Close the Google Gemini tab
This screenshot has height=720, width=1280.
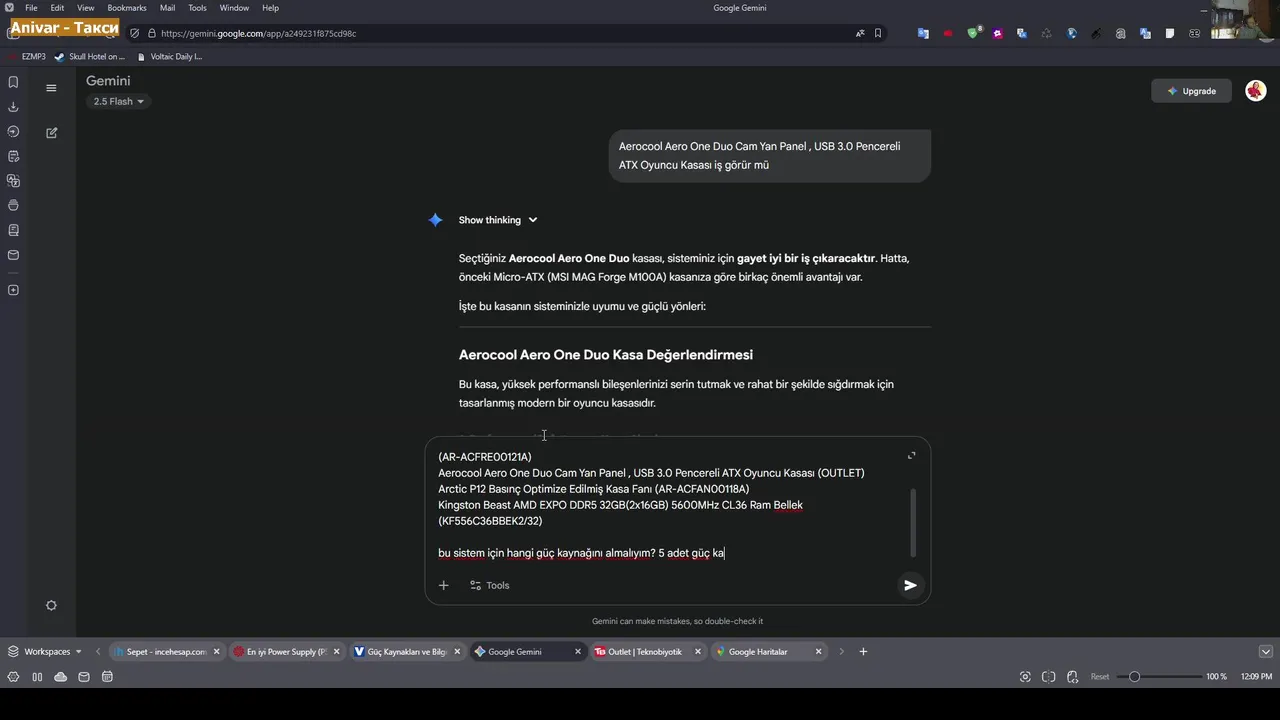click(x=577, y=651)
